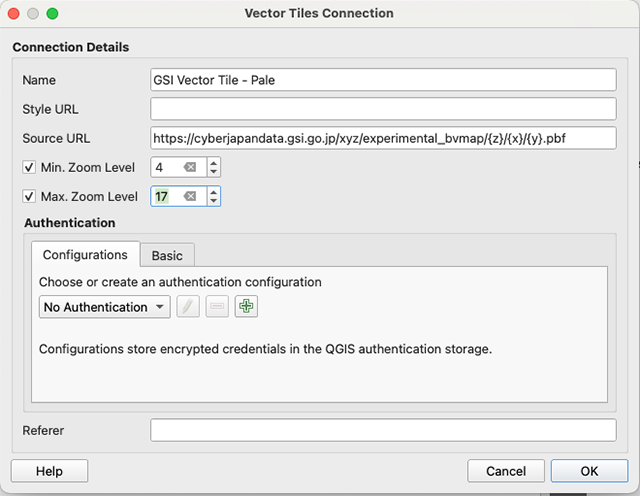Uncheck the Max. Zoom Level checkbox
This screenshot has height=496, width=640.
[29, 196]
